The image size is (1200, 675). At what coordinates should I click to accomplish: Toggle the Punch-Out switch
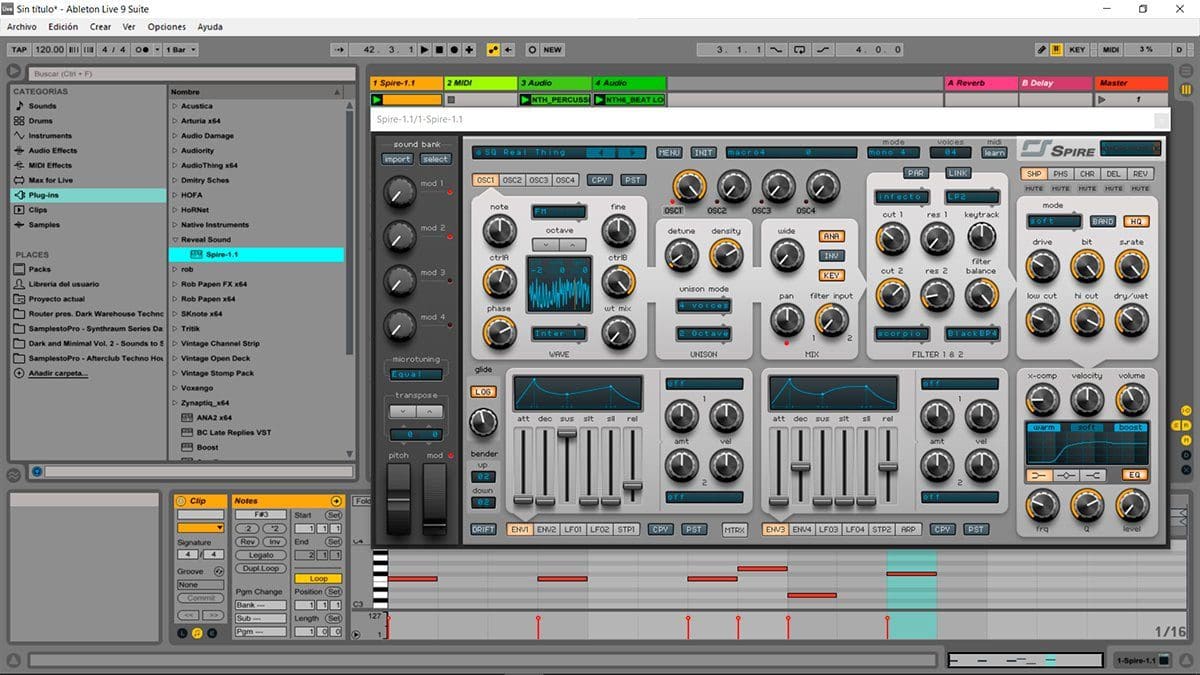[823, 49]
